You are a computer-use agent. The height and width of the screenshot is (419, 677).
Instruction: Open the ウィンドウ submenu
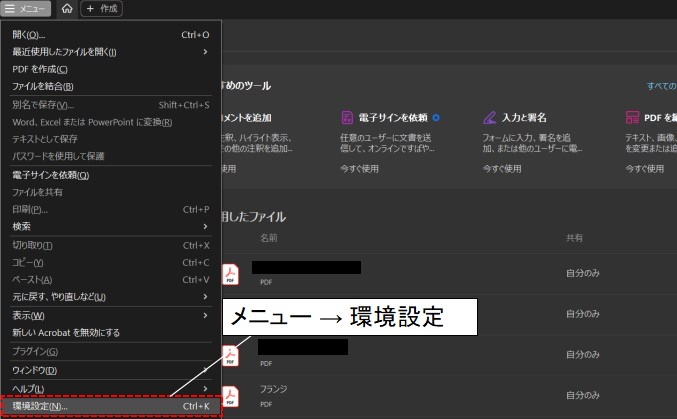click(x=35, y=370)
